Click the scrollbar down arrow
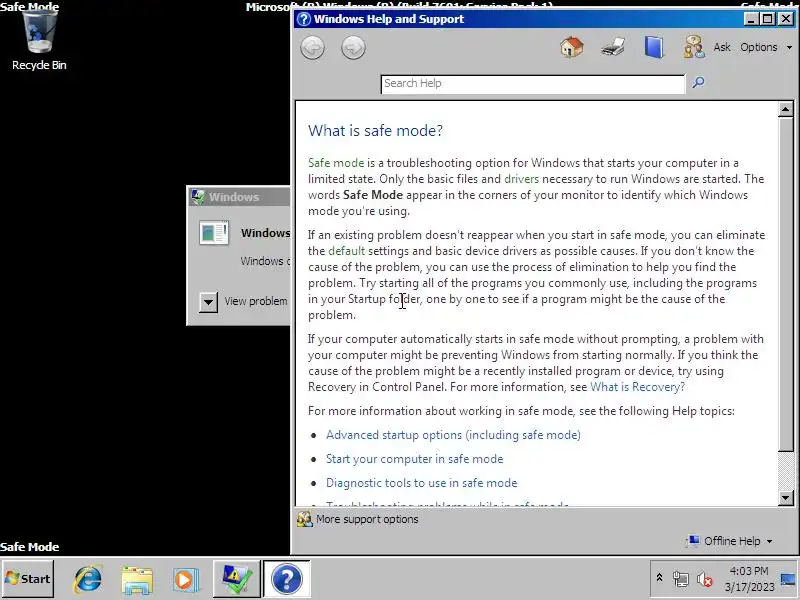 785,497
